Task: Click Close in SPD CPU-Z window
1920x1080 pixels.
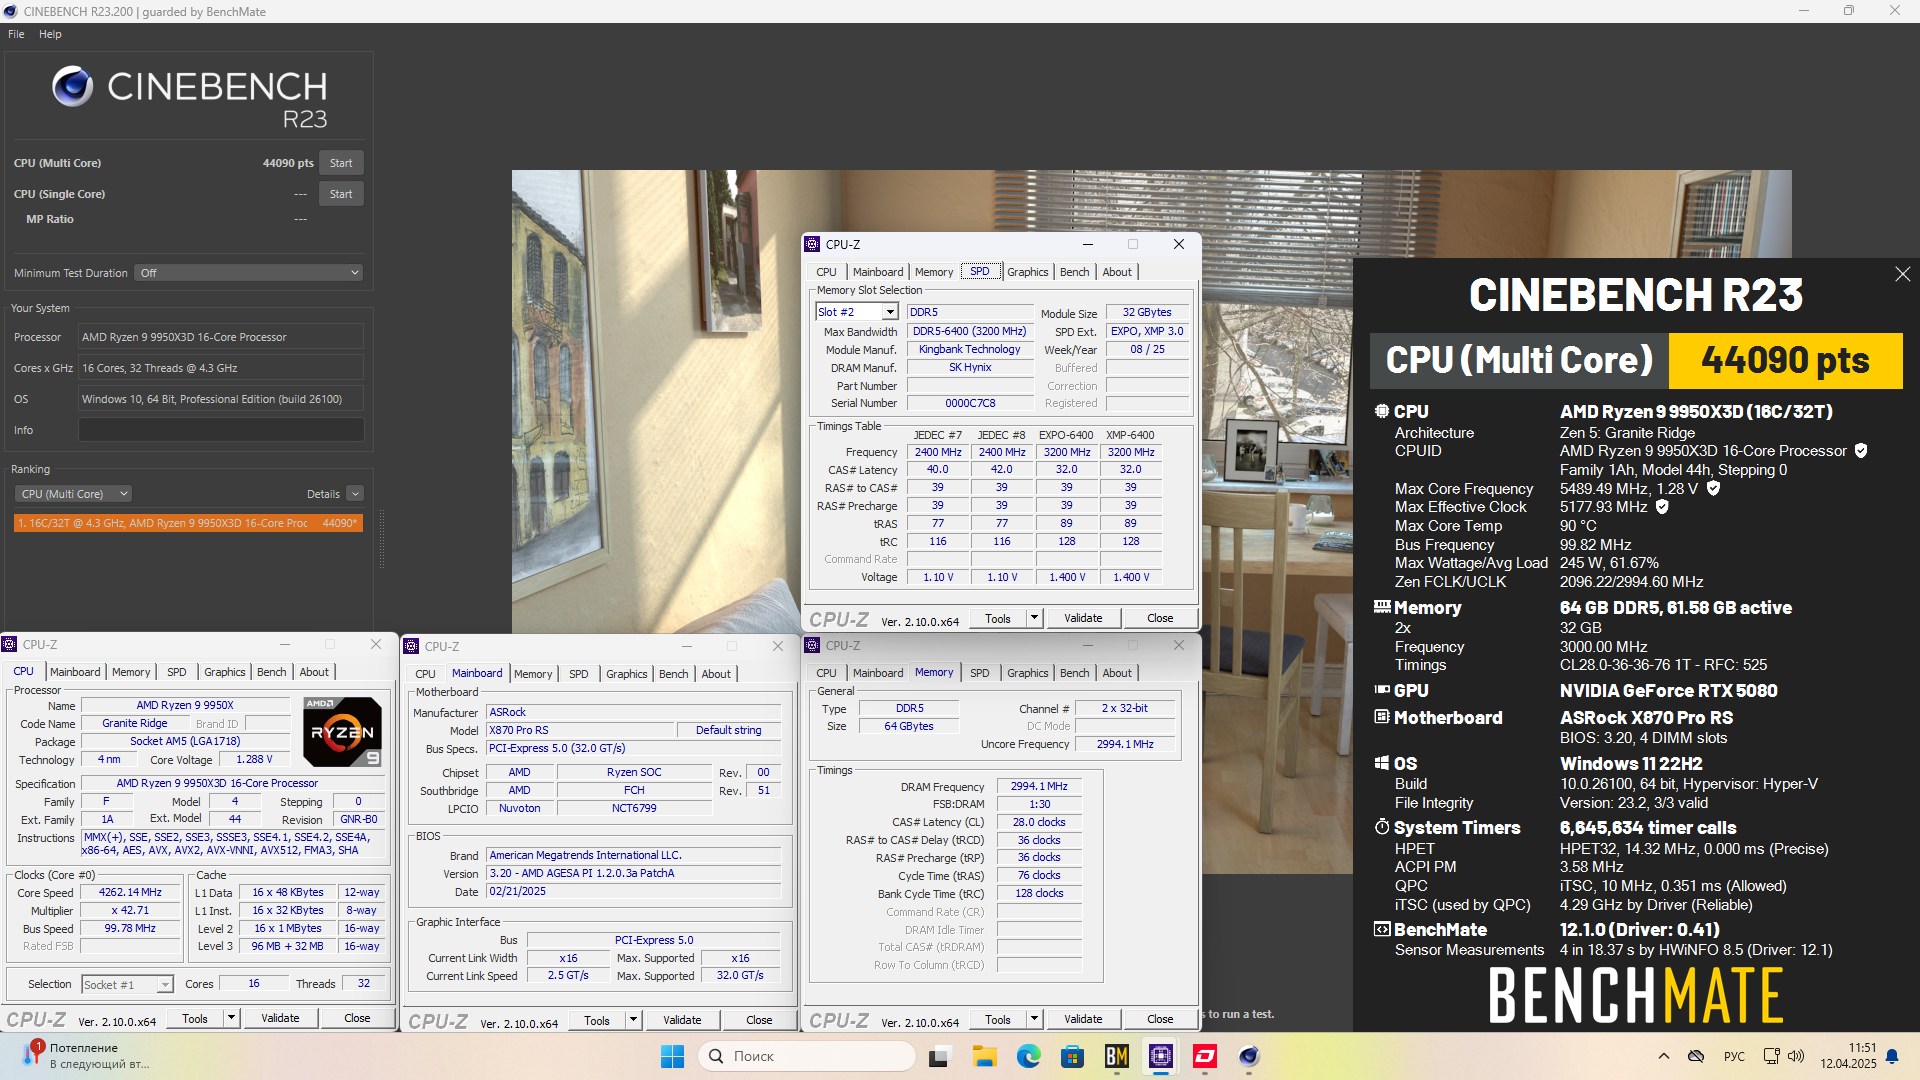Action: point(1160,618)
